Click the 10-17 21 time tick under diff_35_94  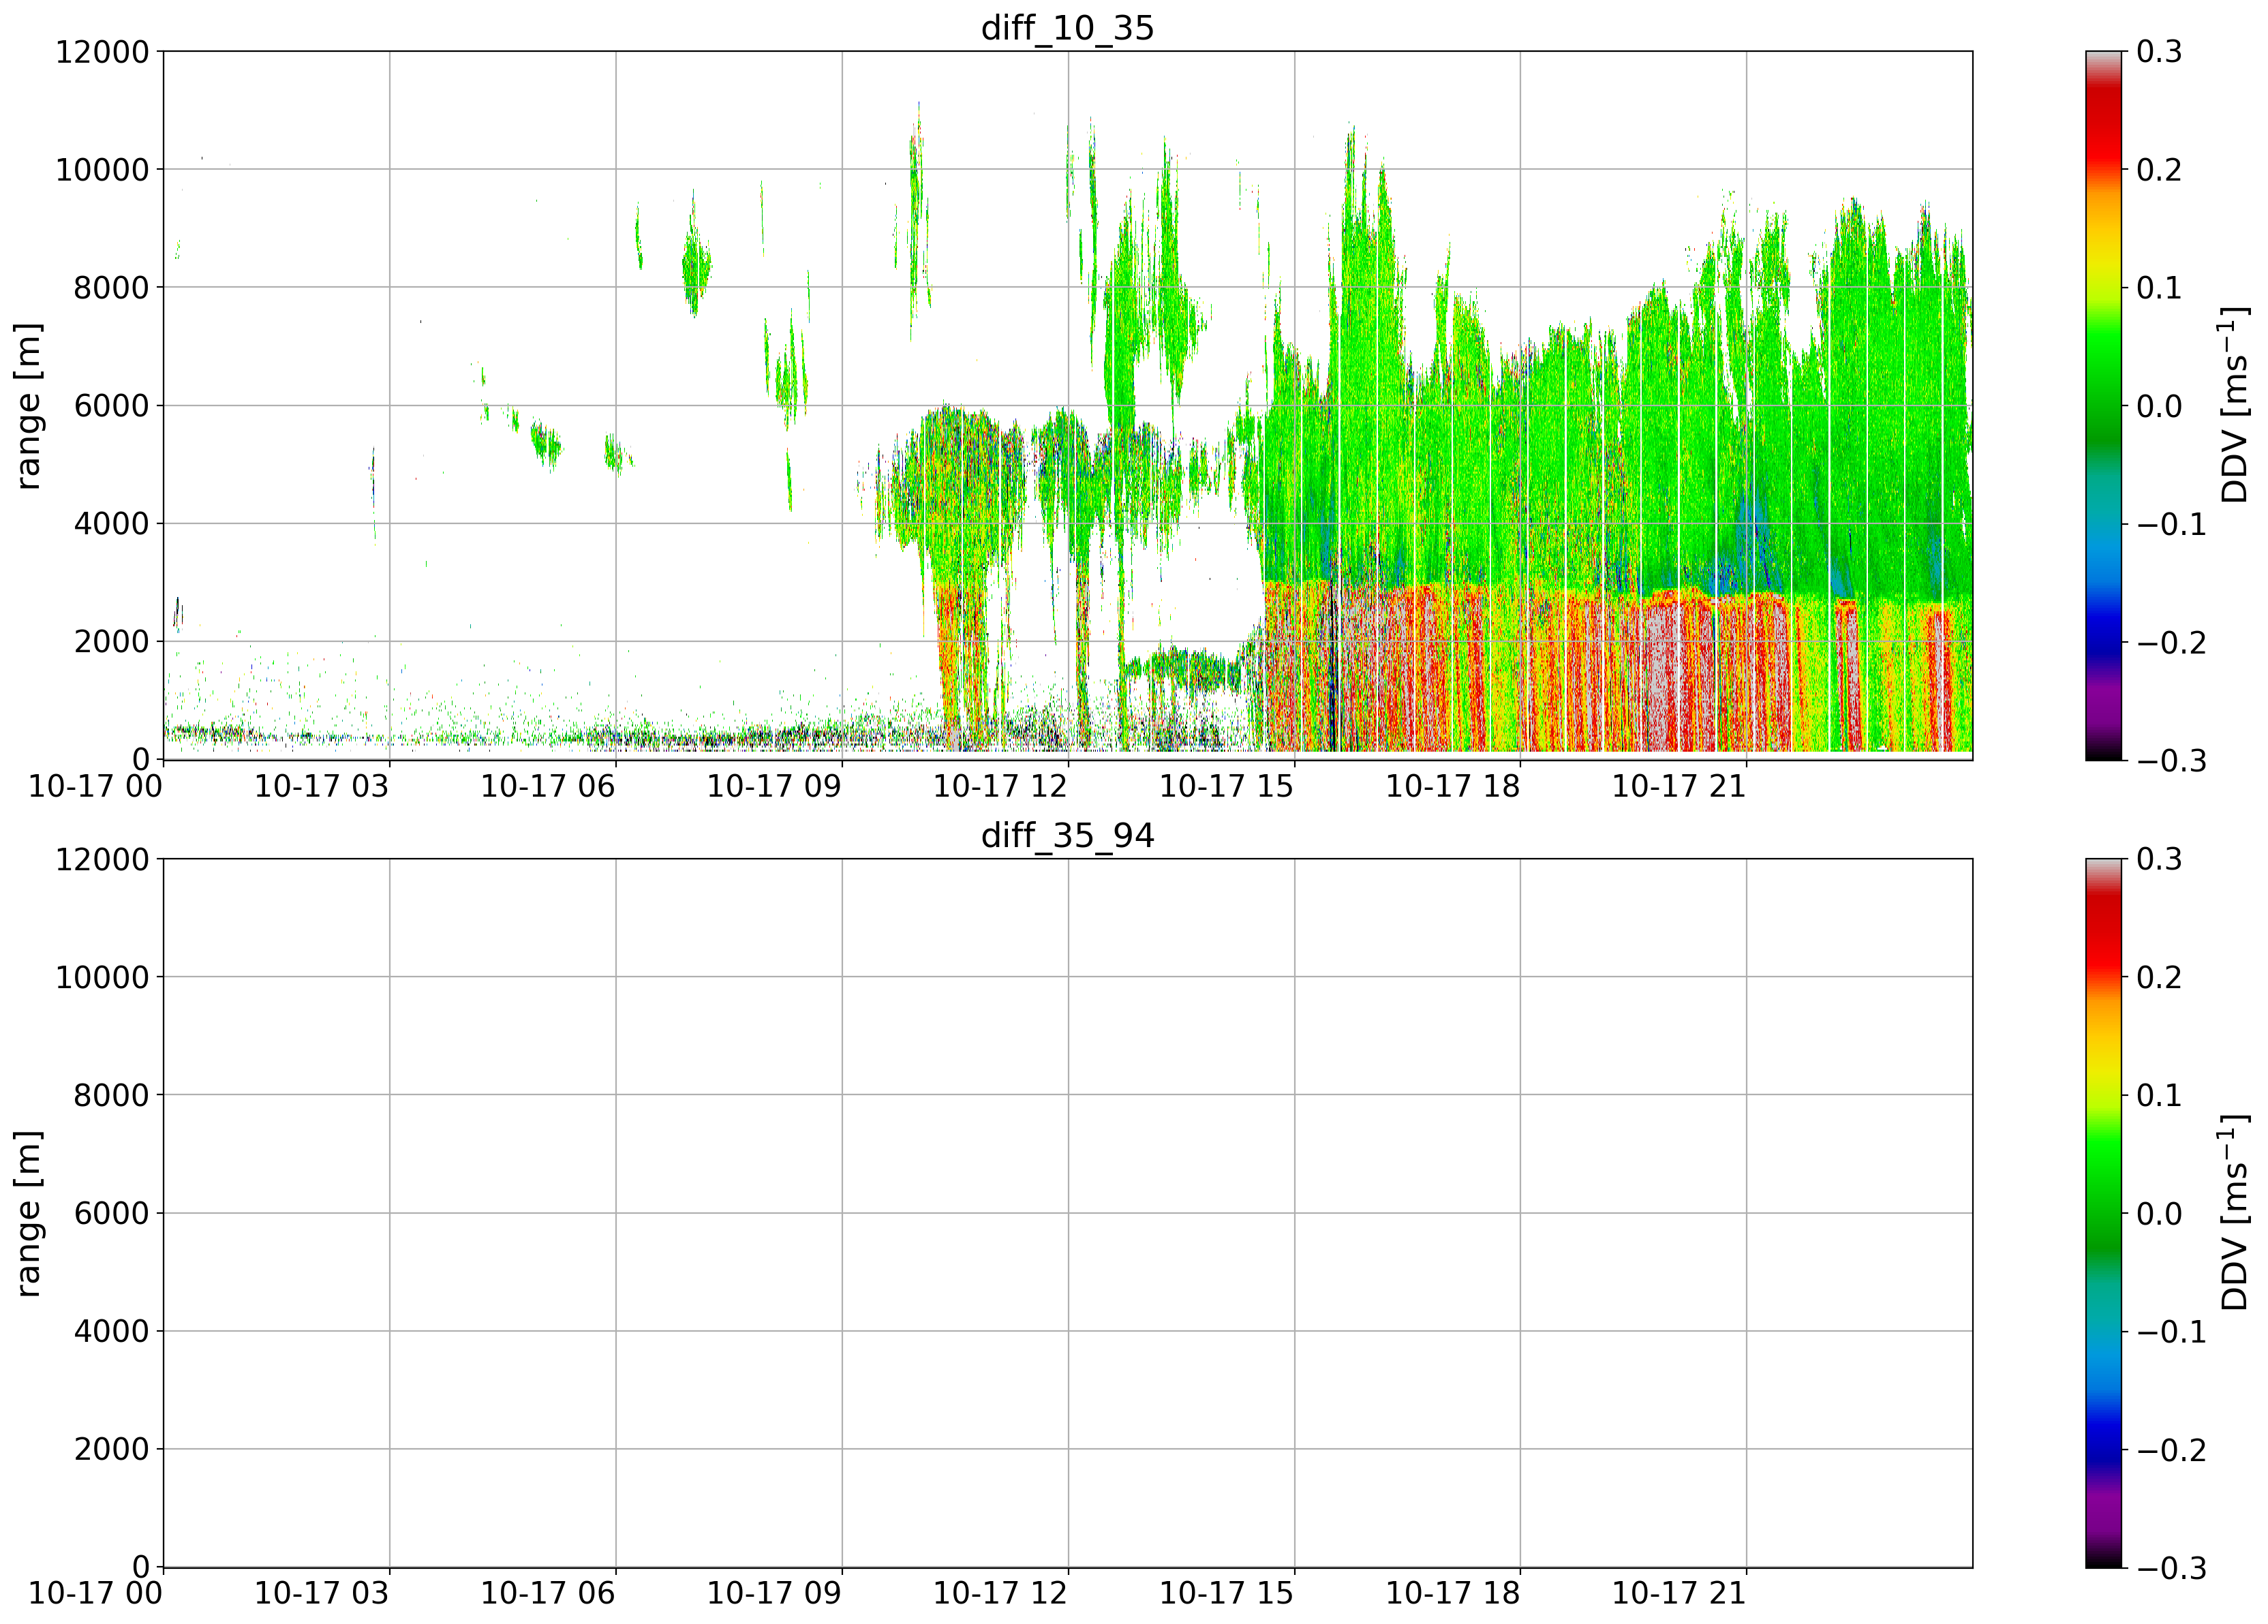(1678, 1594)
